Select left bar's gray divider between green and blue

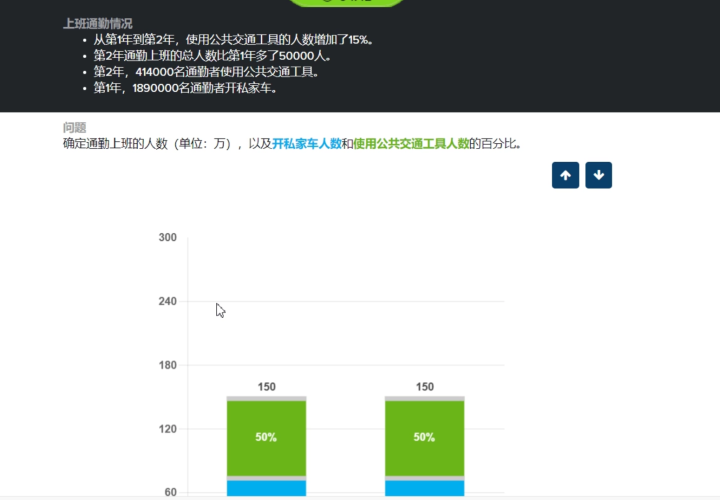point(266,478)
